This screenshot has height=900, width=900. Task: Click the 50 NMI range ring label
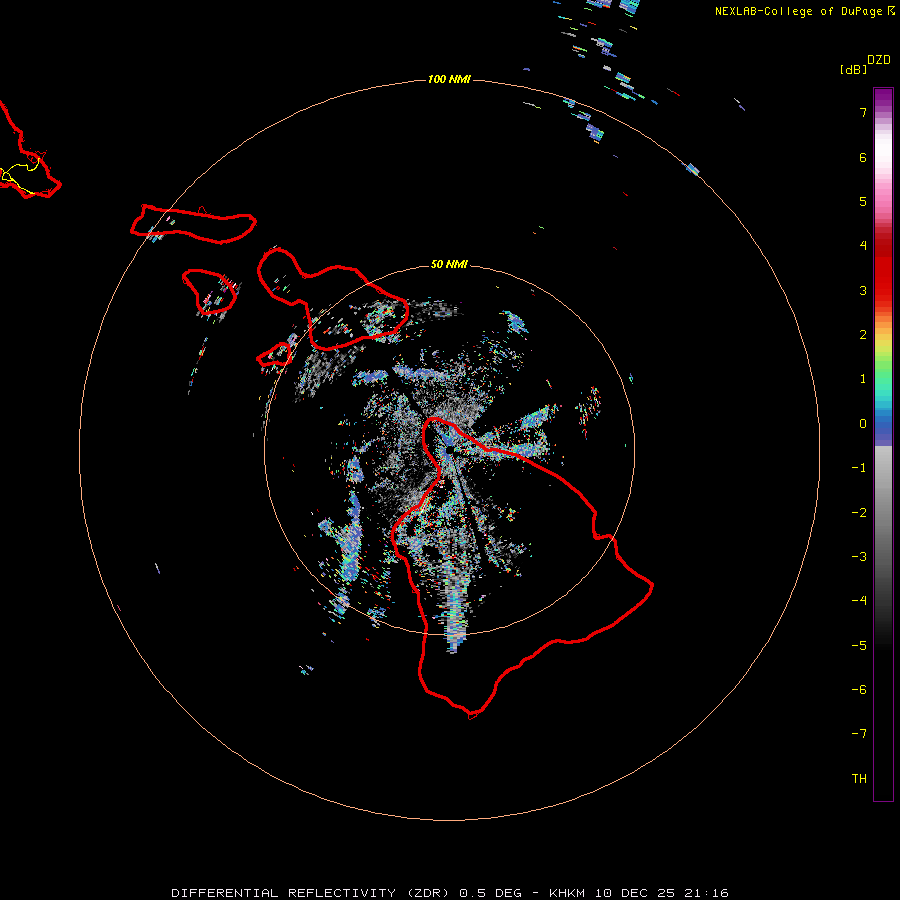click(x=449, y=264)
